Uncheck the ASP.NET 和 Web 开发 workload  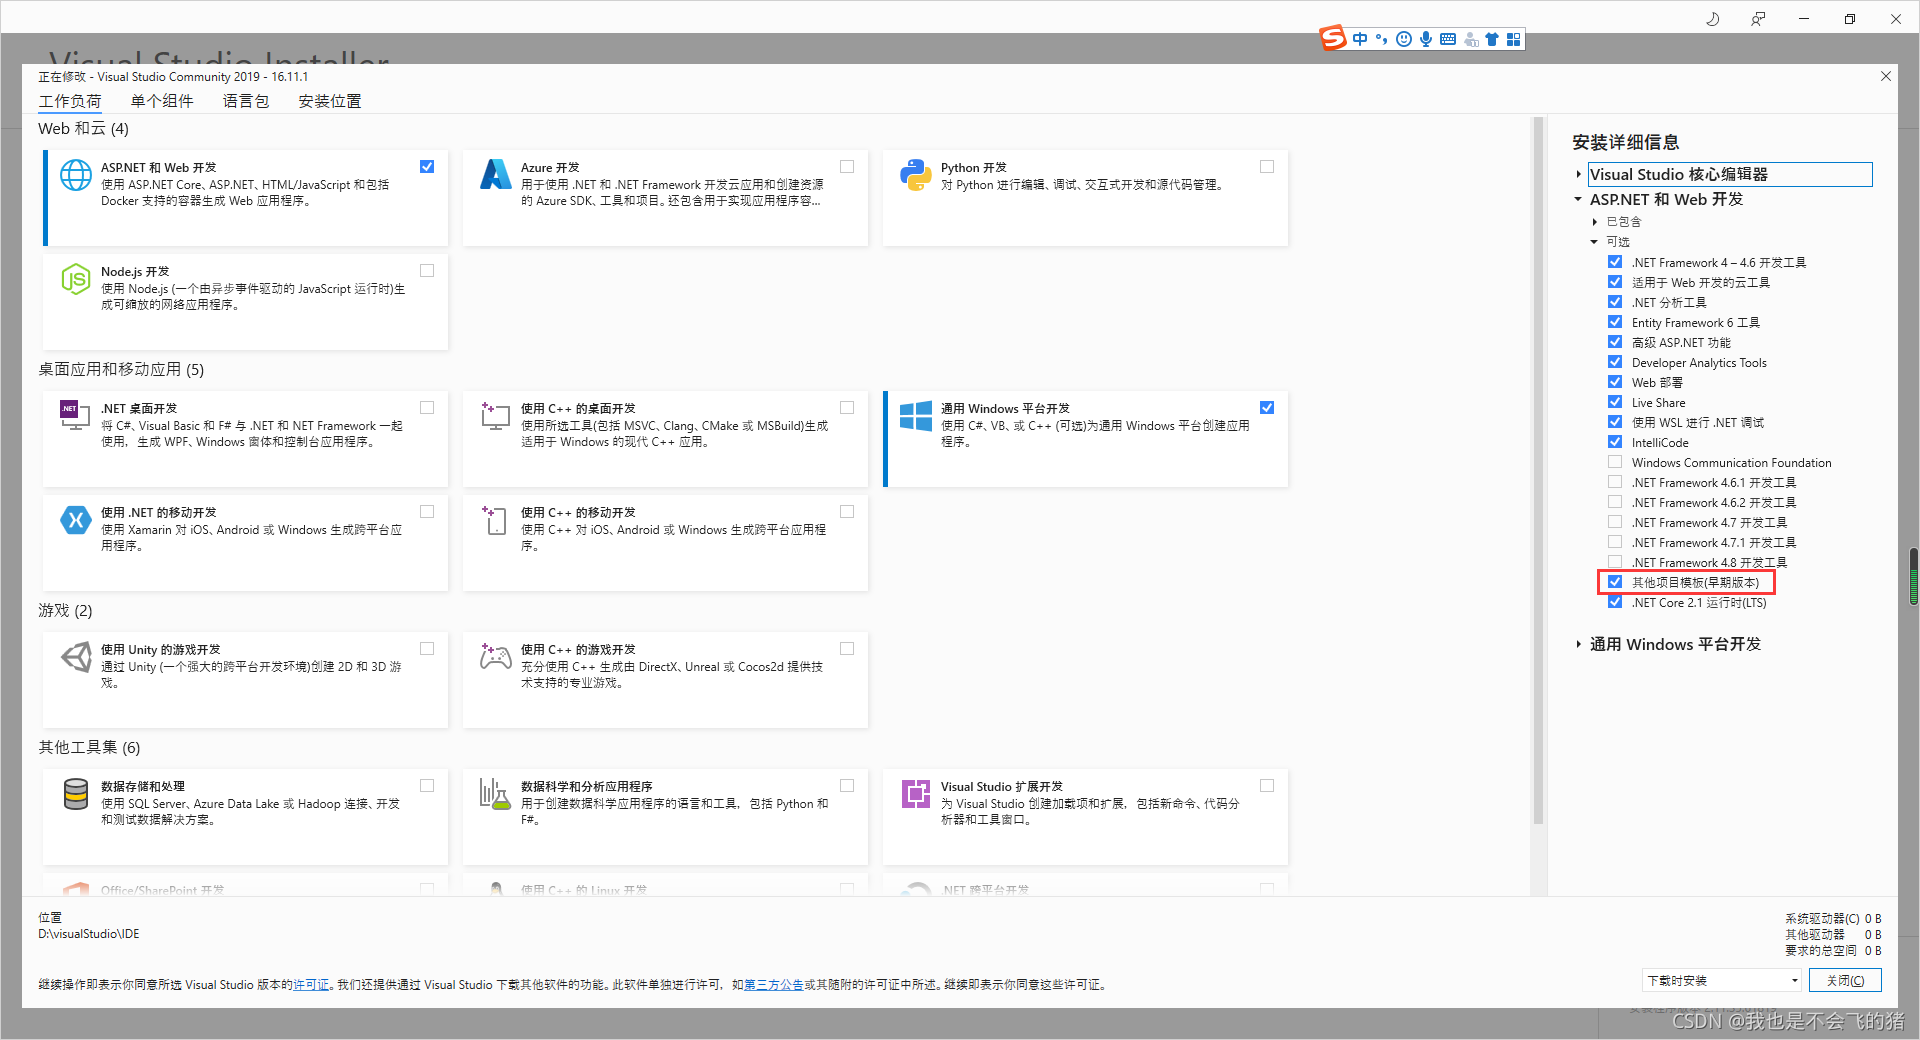pyautogui.click(x=427, y=167)
